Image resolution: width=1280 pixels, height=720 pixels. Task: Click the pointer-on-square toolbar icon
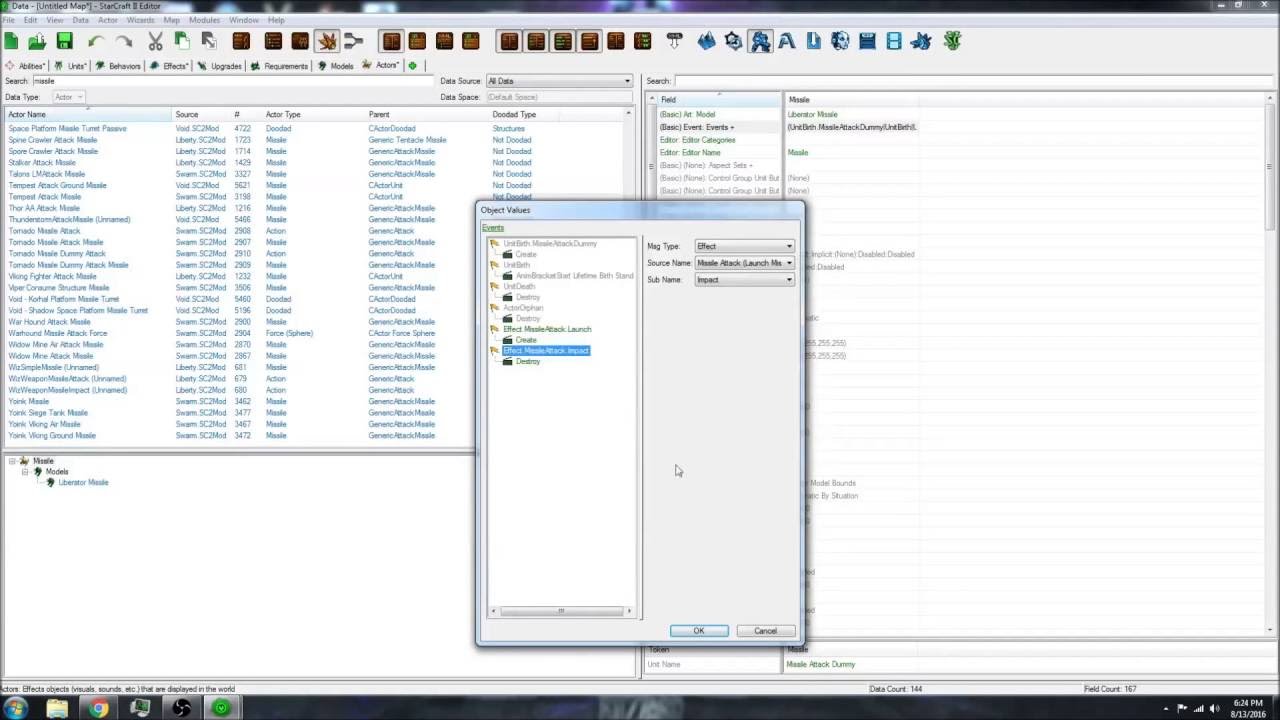[209, 41]
